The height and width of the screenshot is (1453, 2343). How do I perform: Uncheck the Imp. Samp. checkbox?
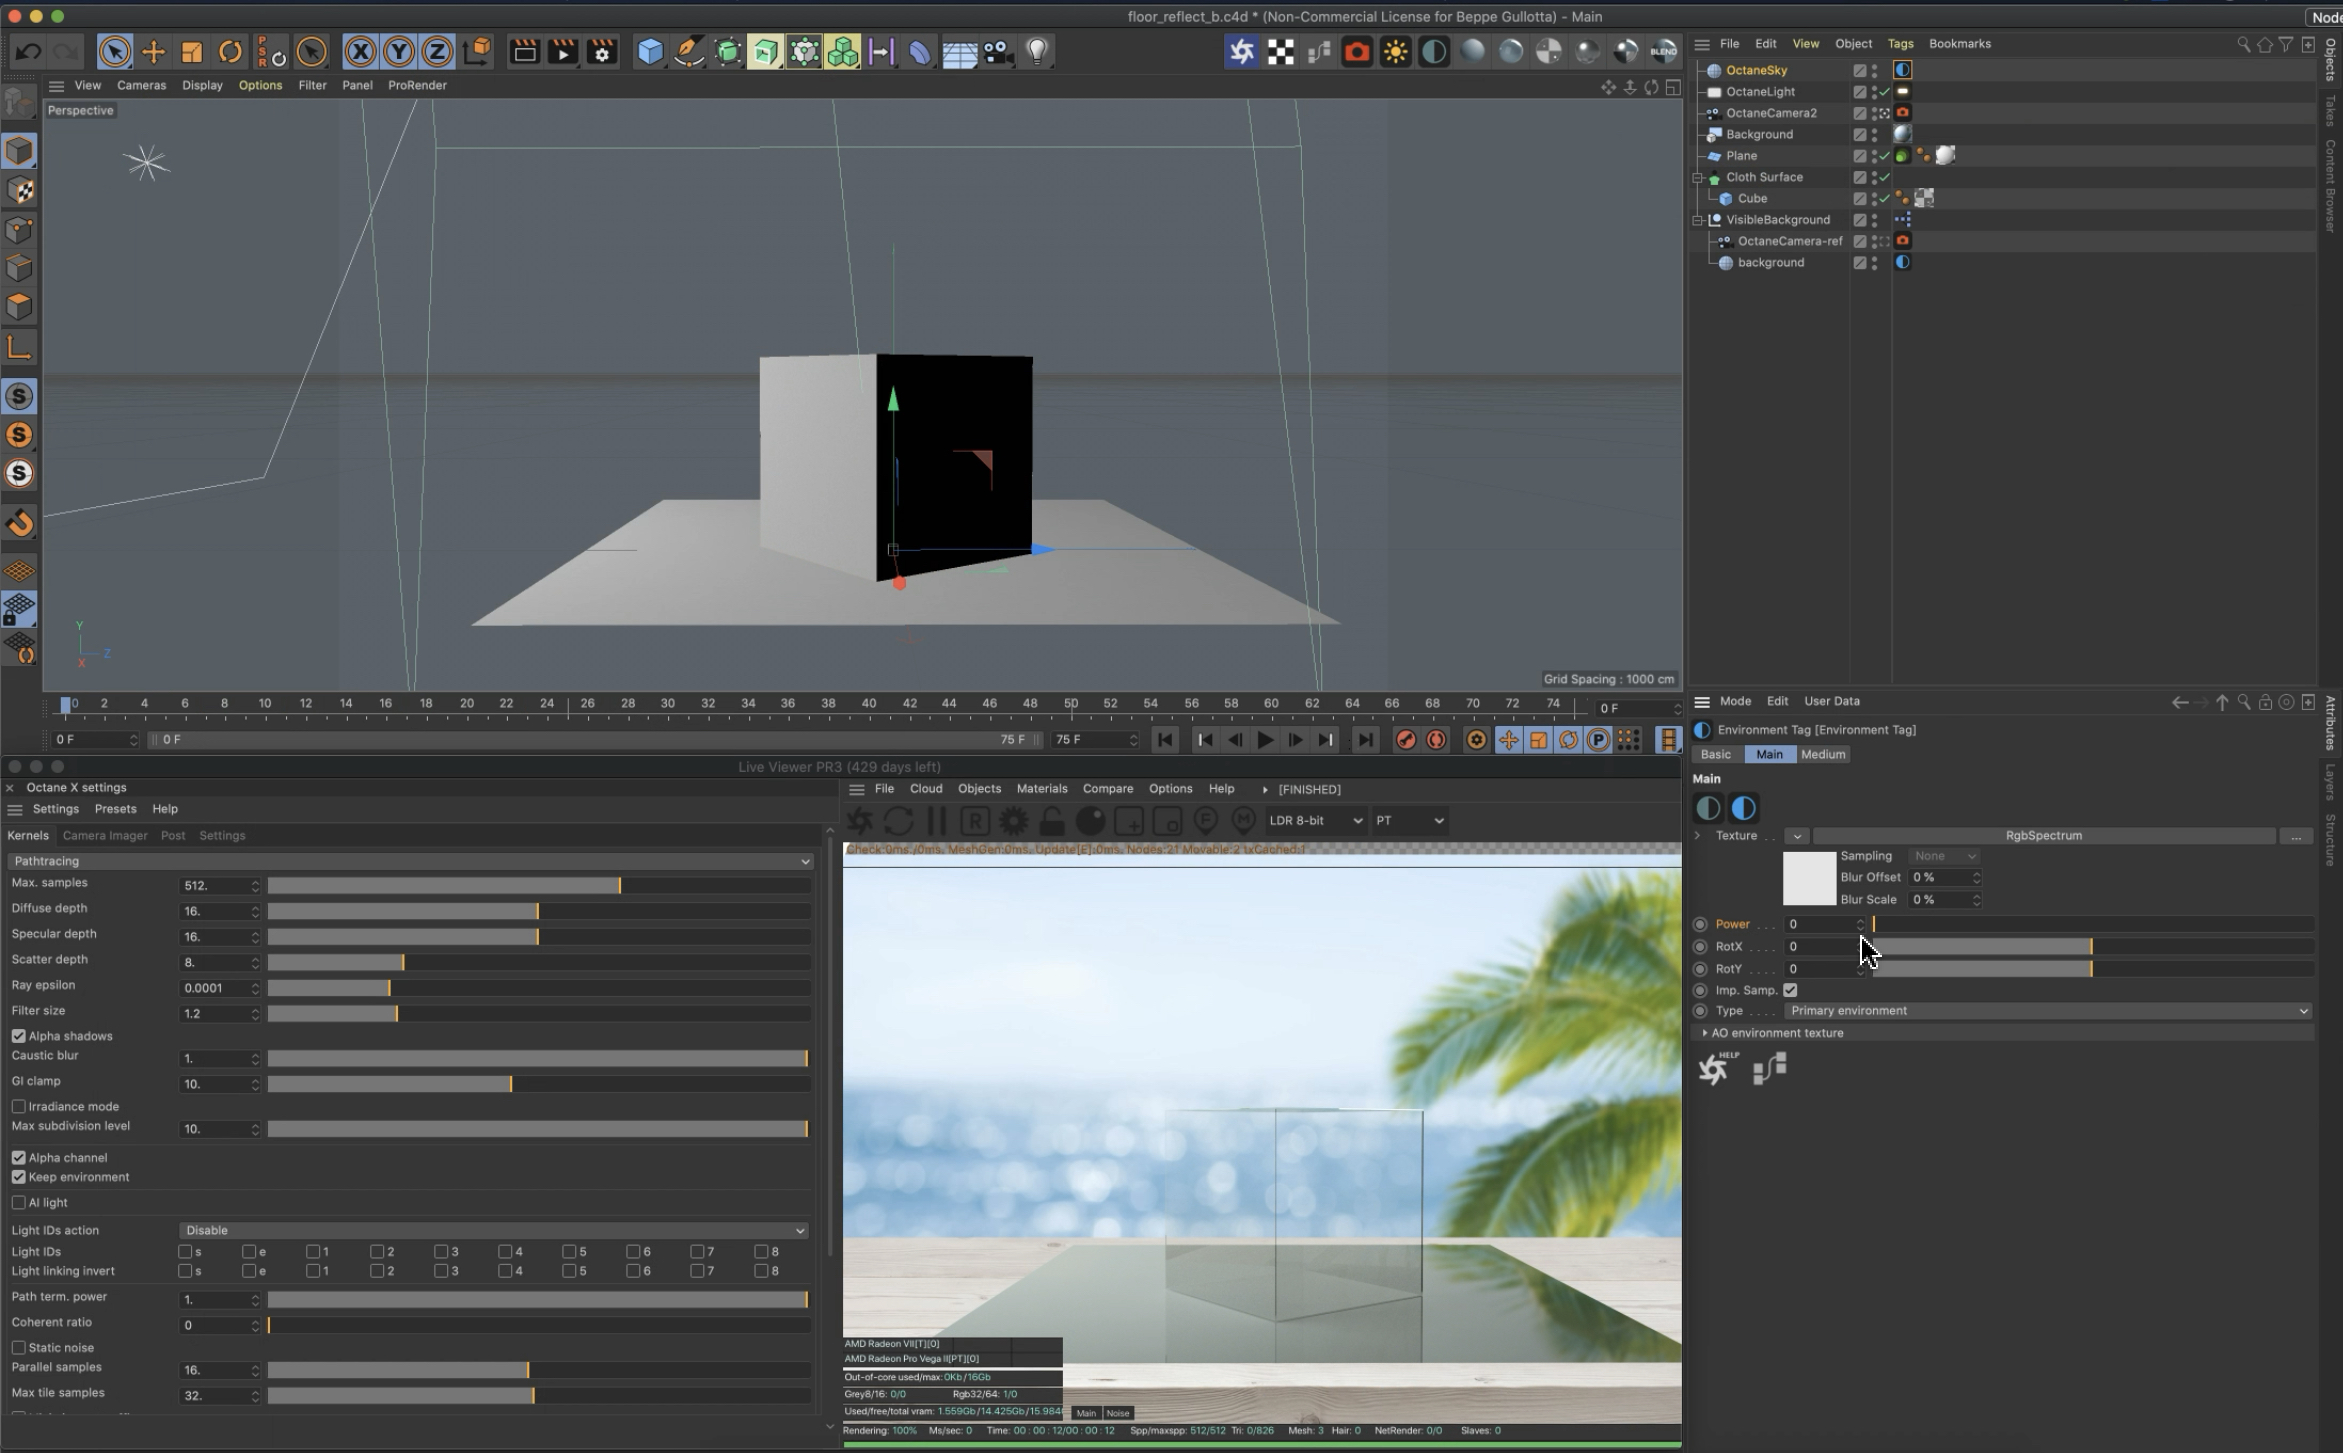click(1790, 990)
